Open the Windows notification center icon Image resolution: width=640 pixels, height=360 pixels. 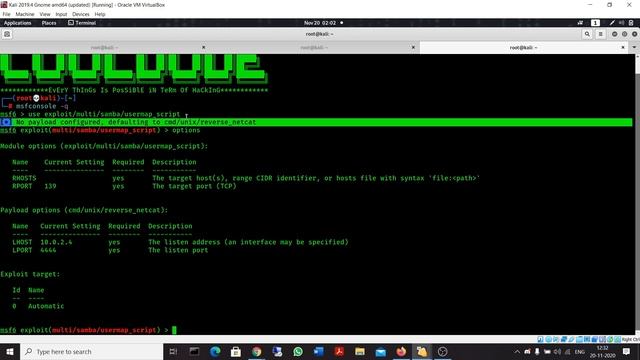tap(627, 351)
